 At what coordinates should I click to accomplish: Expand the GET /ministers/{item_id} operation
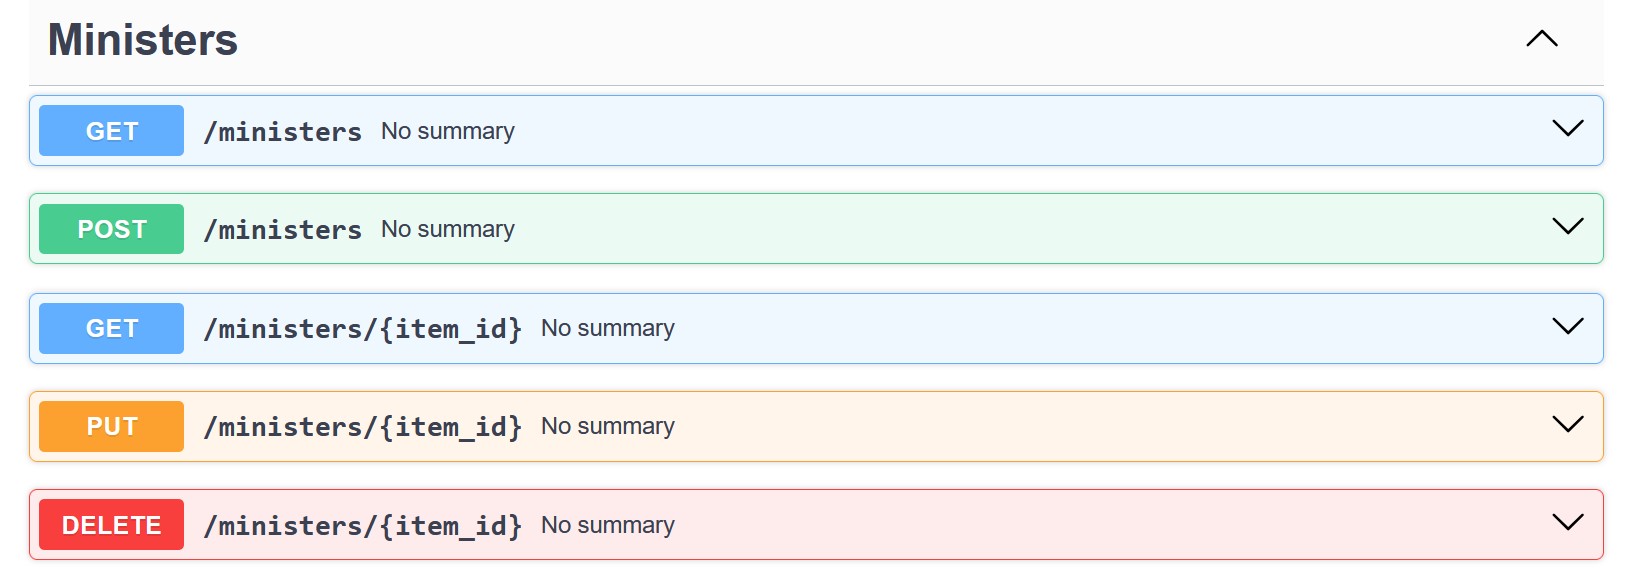click(x=1567, y=326)
